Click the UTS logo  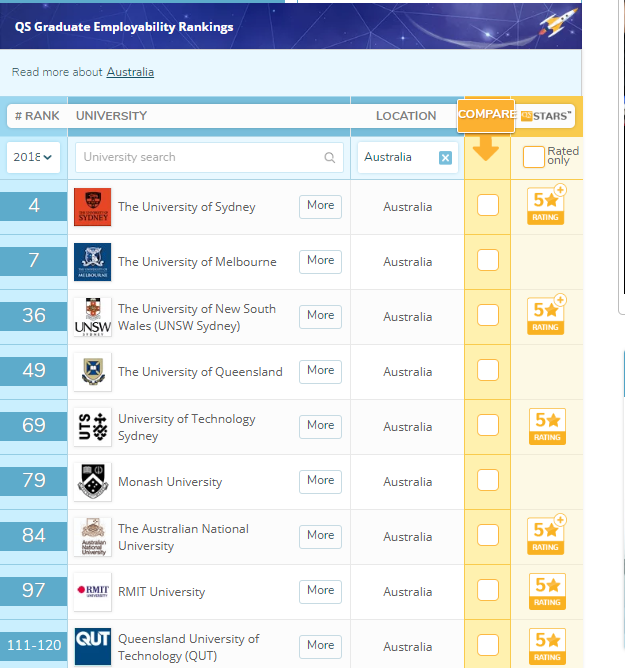92,426
